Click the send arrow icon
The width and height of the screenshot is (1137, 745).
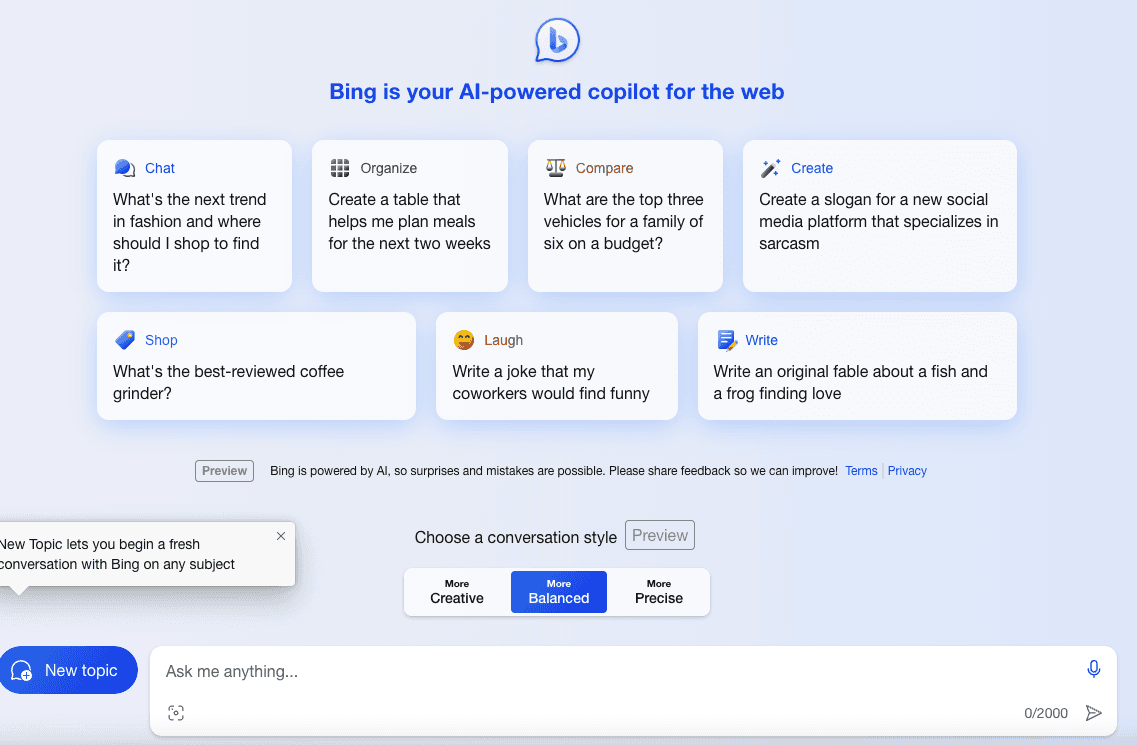[1093, 713]
